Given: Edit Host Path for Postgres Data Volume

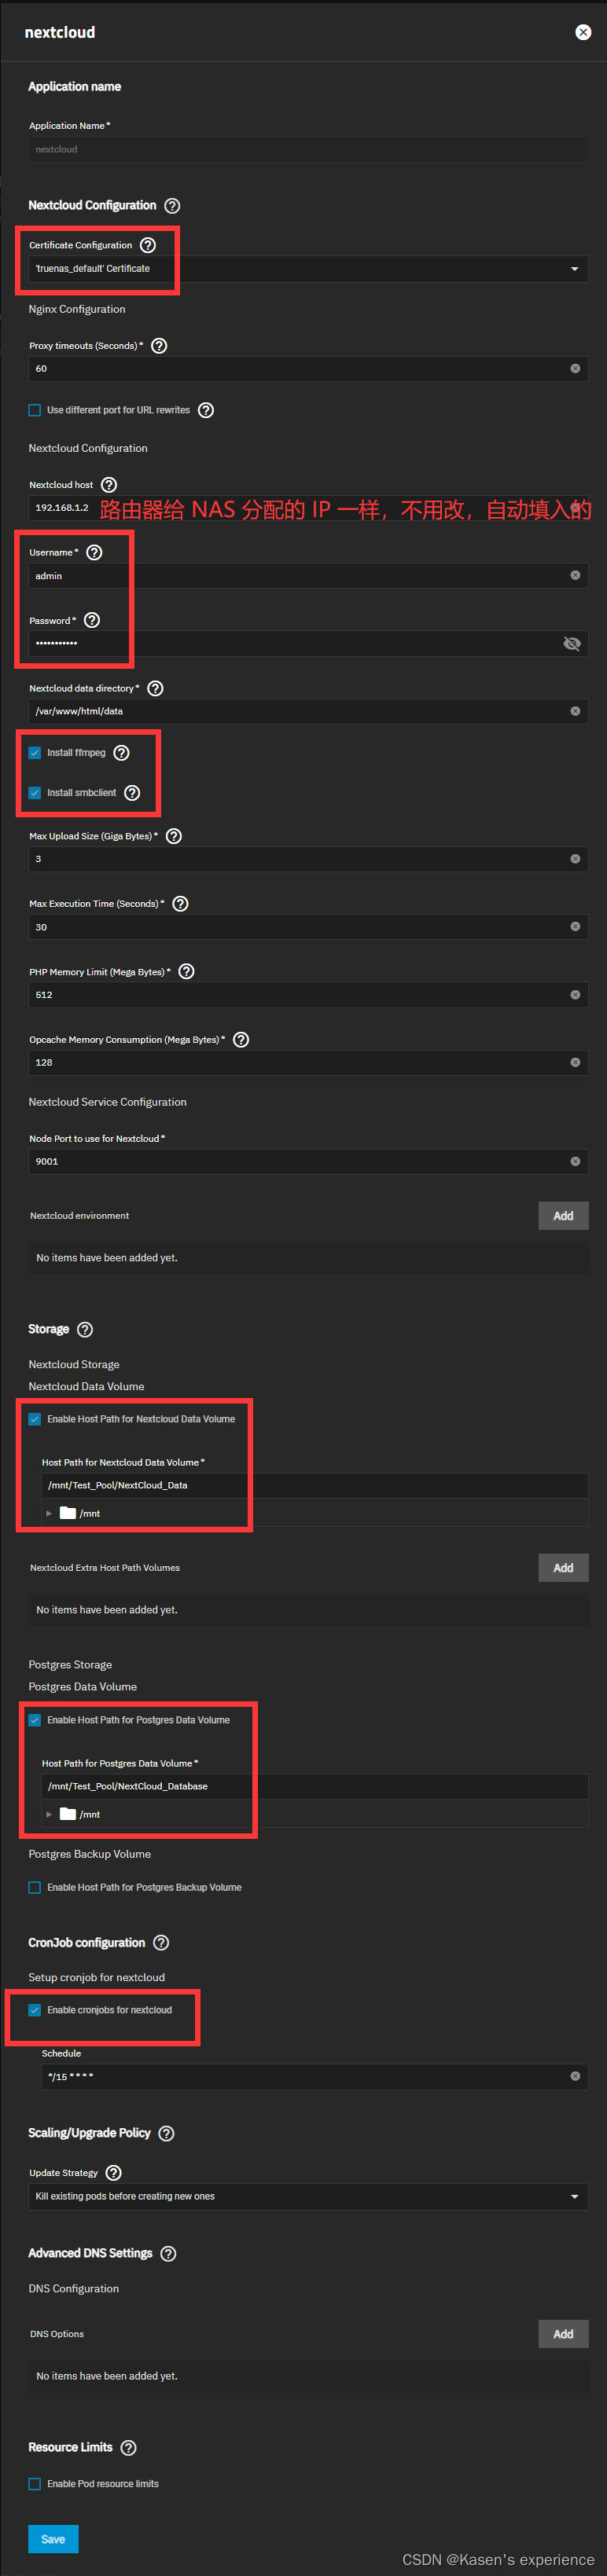Looking at the screenshot, I should coord(314,1786).
